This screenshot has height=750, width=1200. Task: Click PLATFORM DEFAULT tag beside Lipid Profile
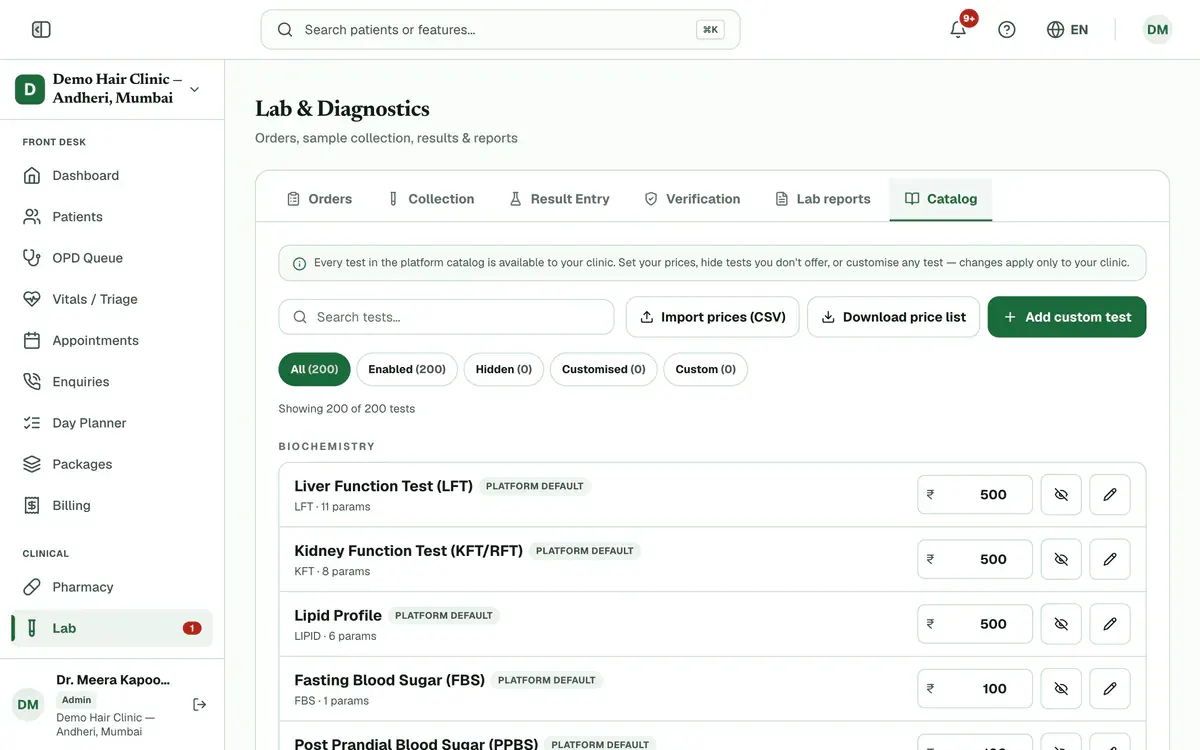click(x=444, y=616)
